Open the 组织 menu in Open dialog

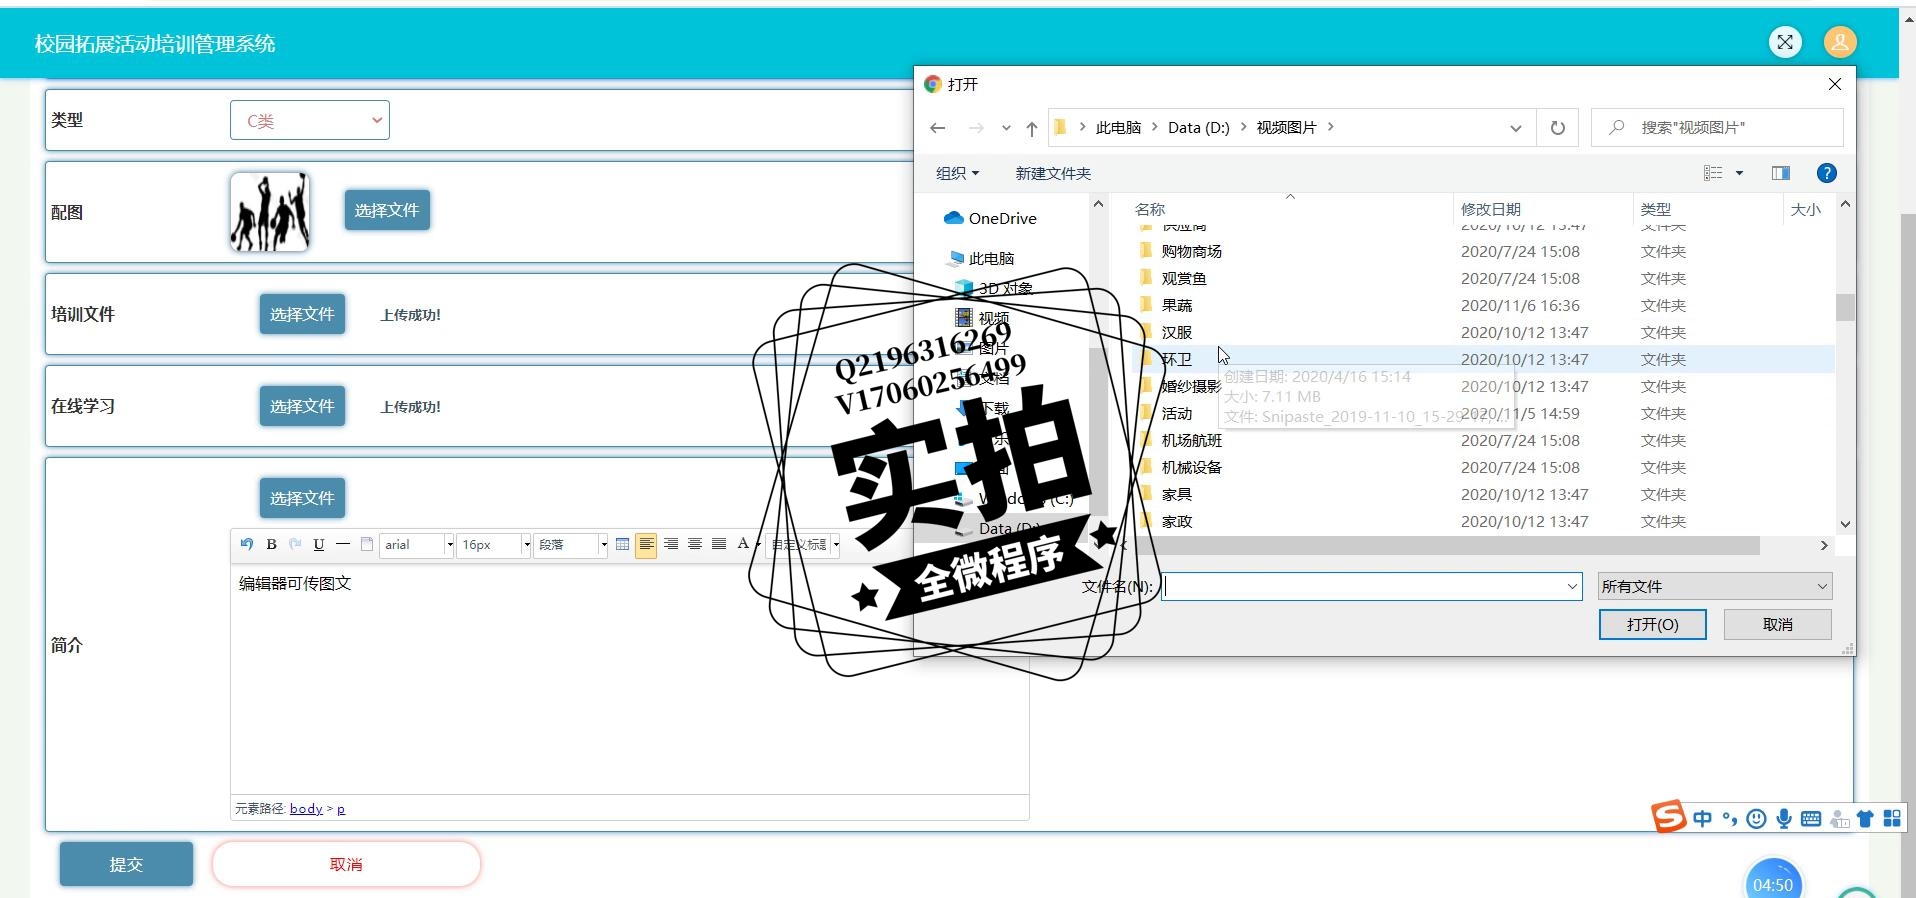957,173
